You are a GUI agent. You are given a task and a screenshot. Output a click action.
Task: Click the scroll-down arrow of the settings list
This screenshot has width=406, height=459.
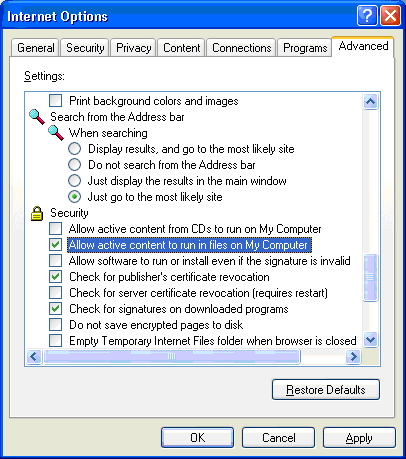click(371, 340)
